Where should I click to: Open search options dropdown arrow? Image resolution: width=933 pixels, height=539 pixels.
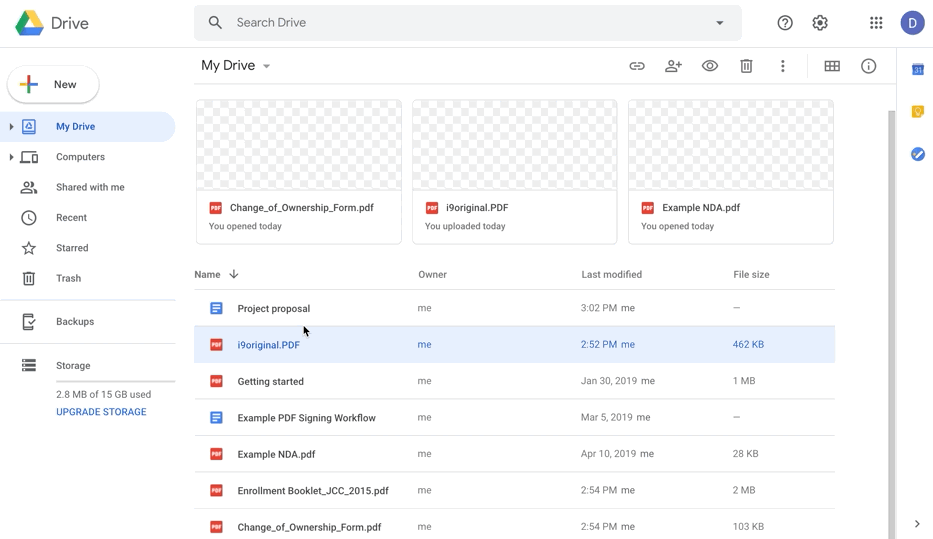tap(719, 23)
